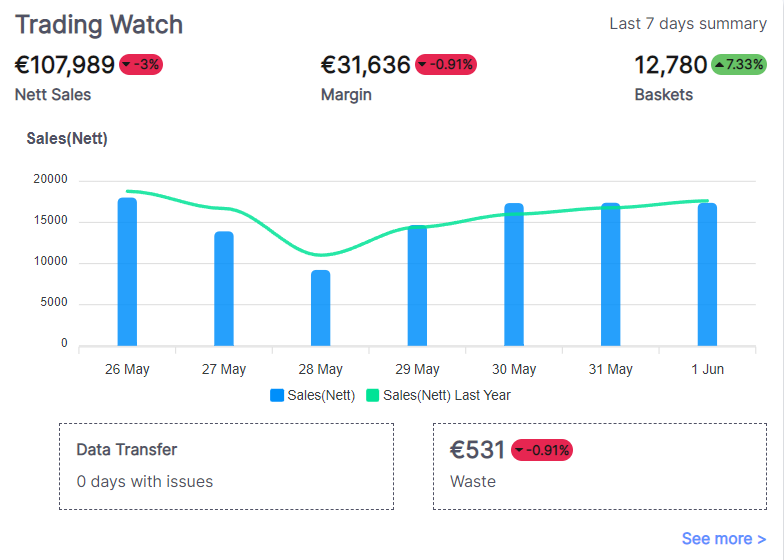Open the Waste €531 card

coord(600,466)
